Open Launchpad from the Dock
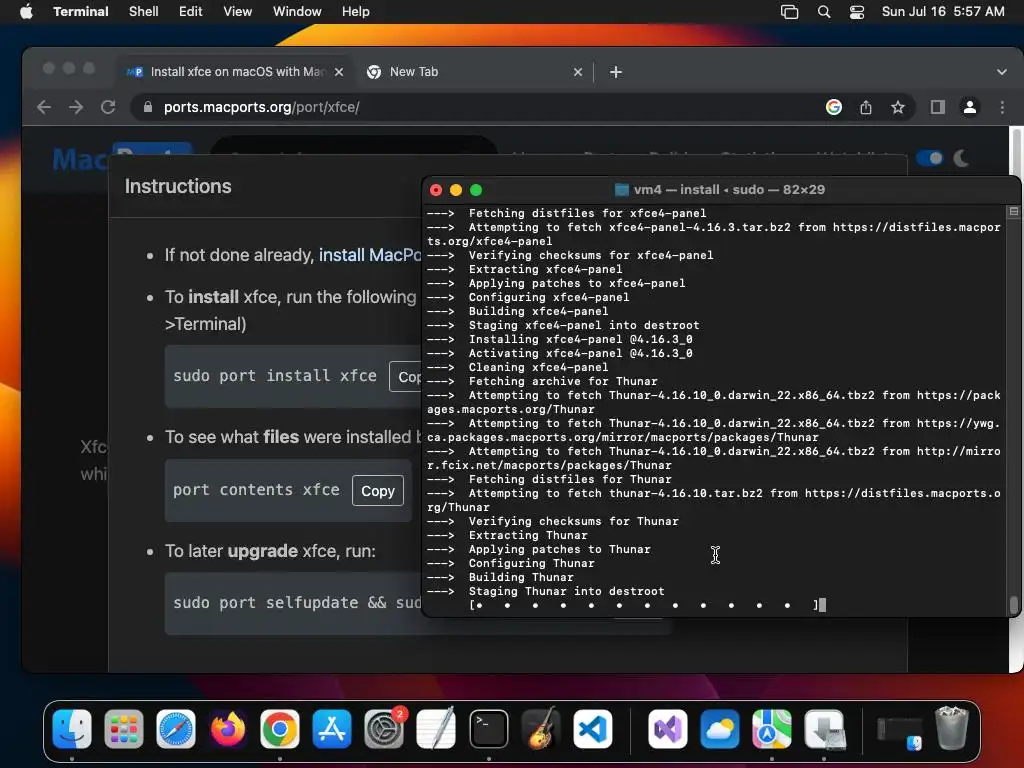 tap(123, 729)
